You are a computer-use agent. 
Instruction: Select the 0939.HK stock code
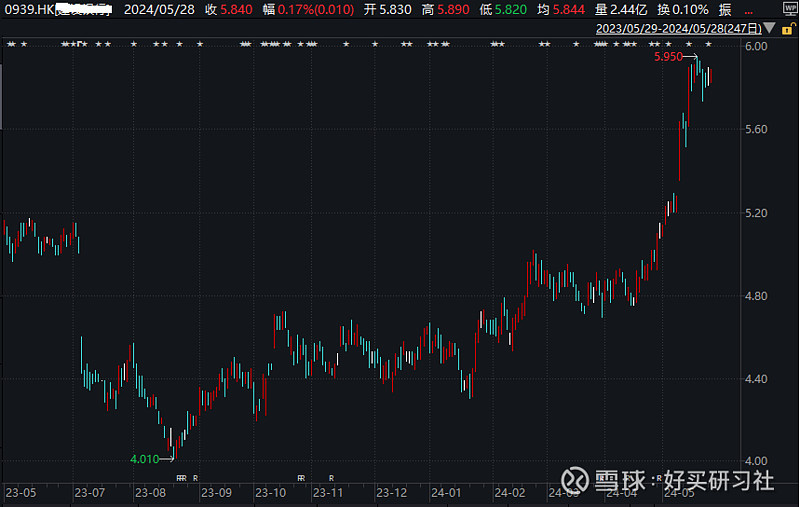click(29, 9)
